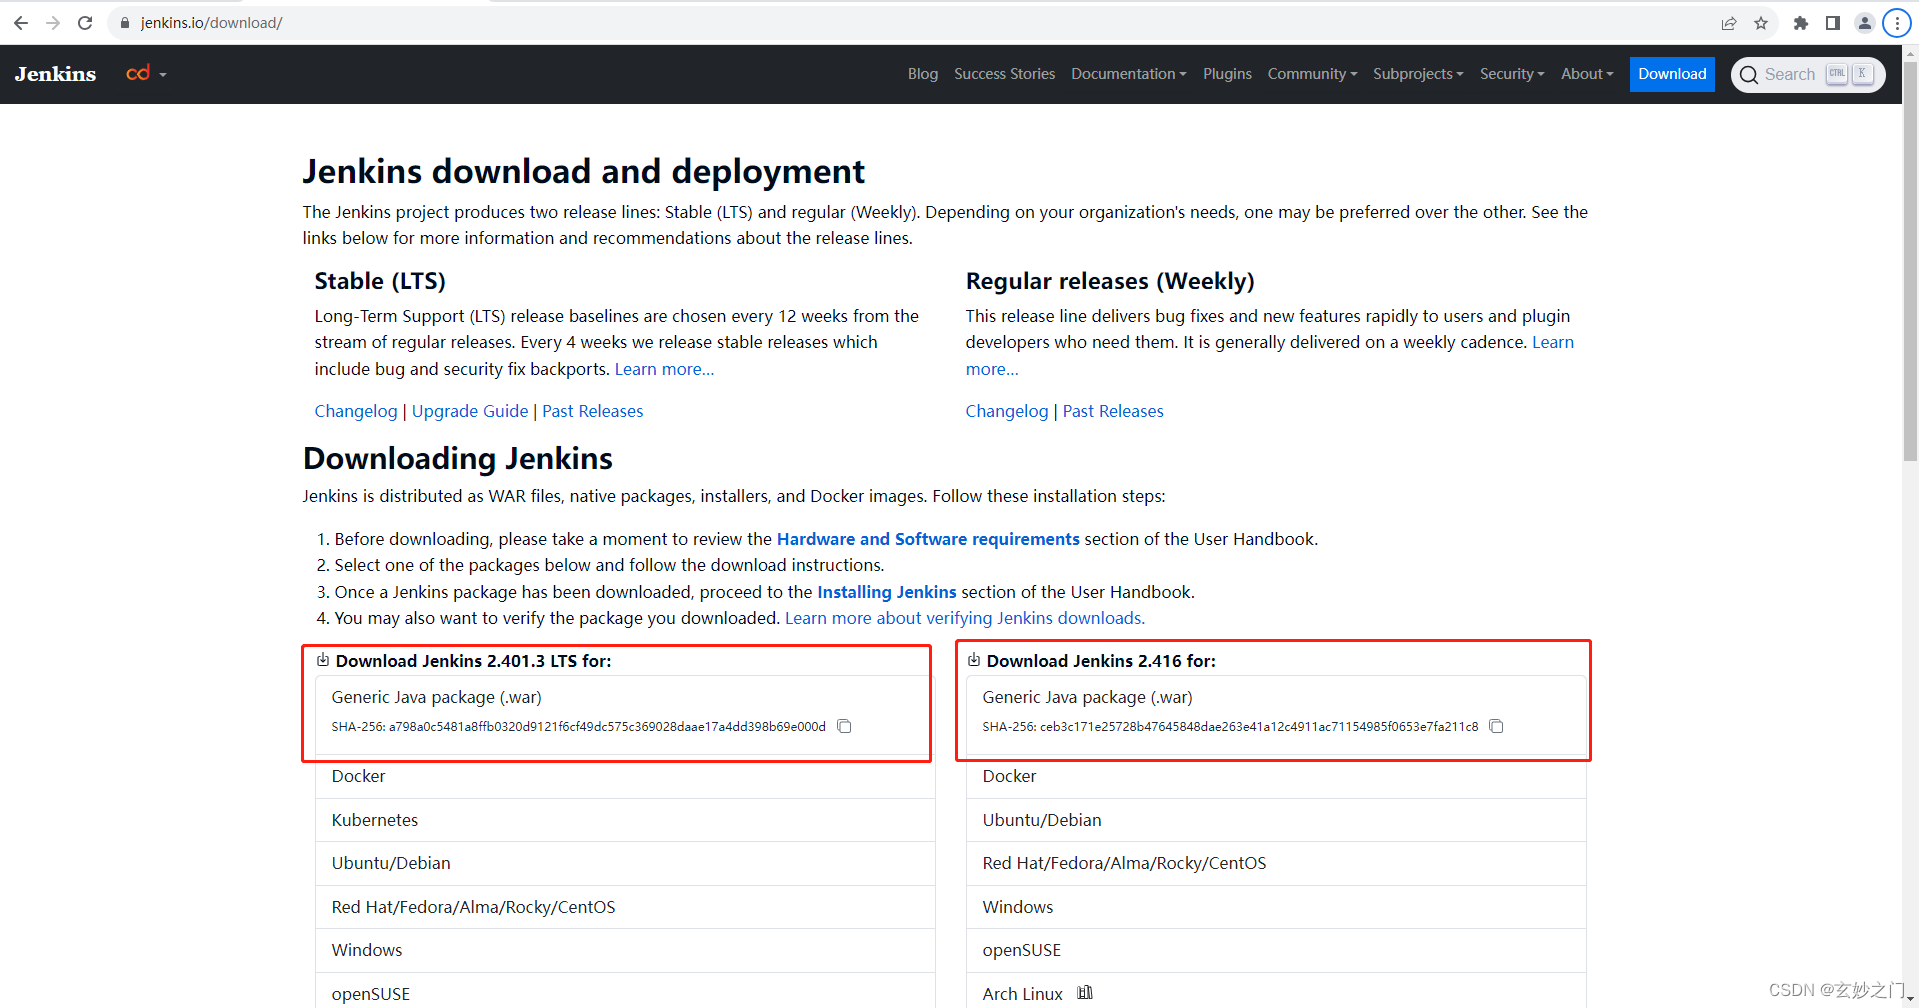This screenshot has width=1919, height=1008.
Task: Select Docker under LTS downloads
Action: point(625,776)
